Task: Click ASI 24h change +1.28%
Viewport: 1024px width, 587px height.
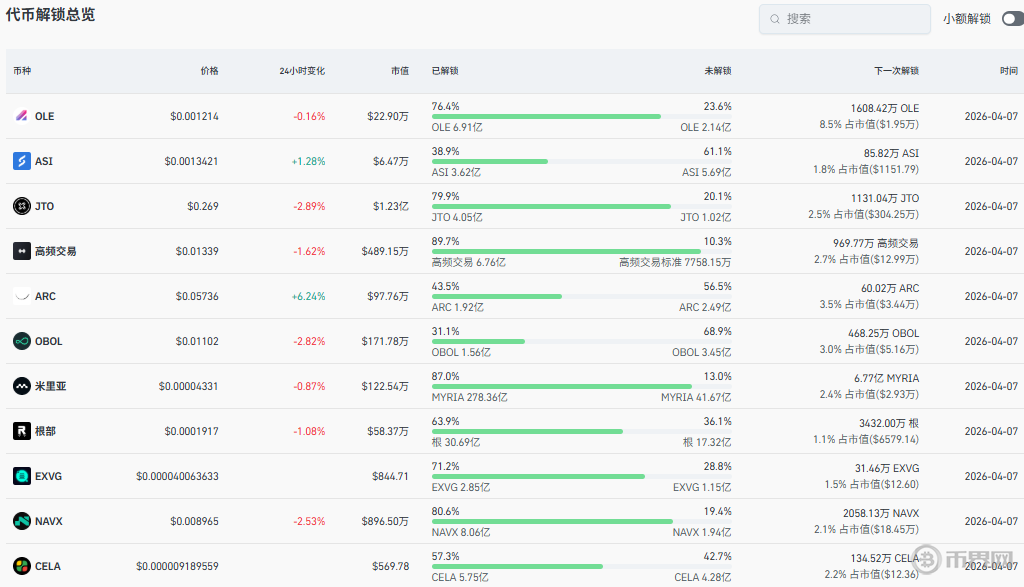Action: pyautogui.click(x=308, y=161)
